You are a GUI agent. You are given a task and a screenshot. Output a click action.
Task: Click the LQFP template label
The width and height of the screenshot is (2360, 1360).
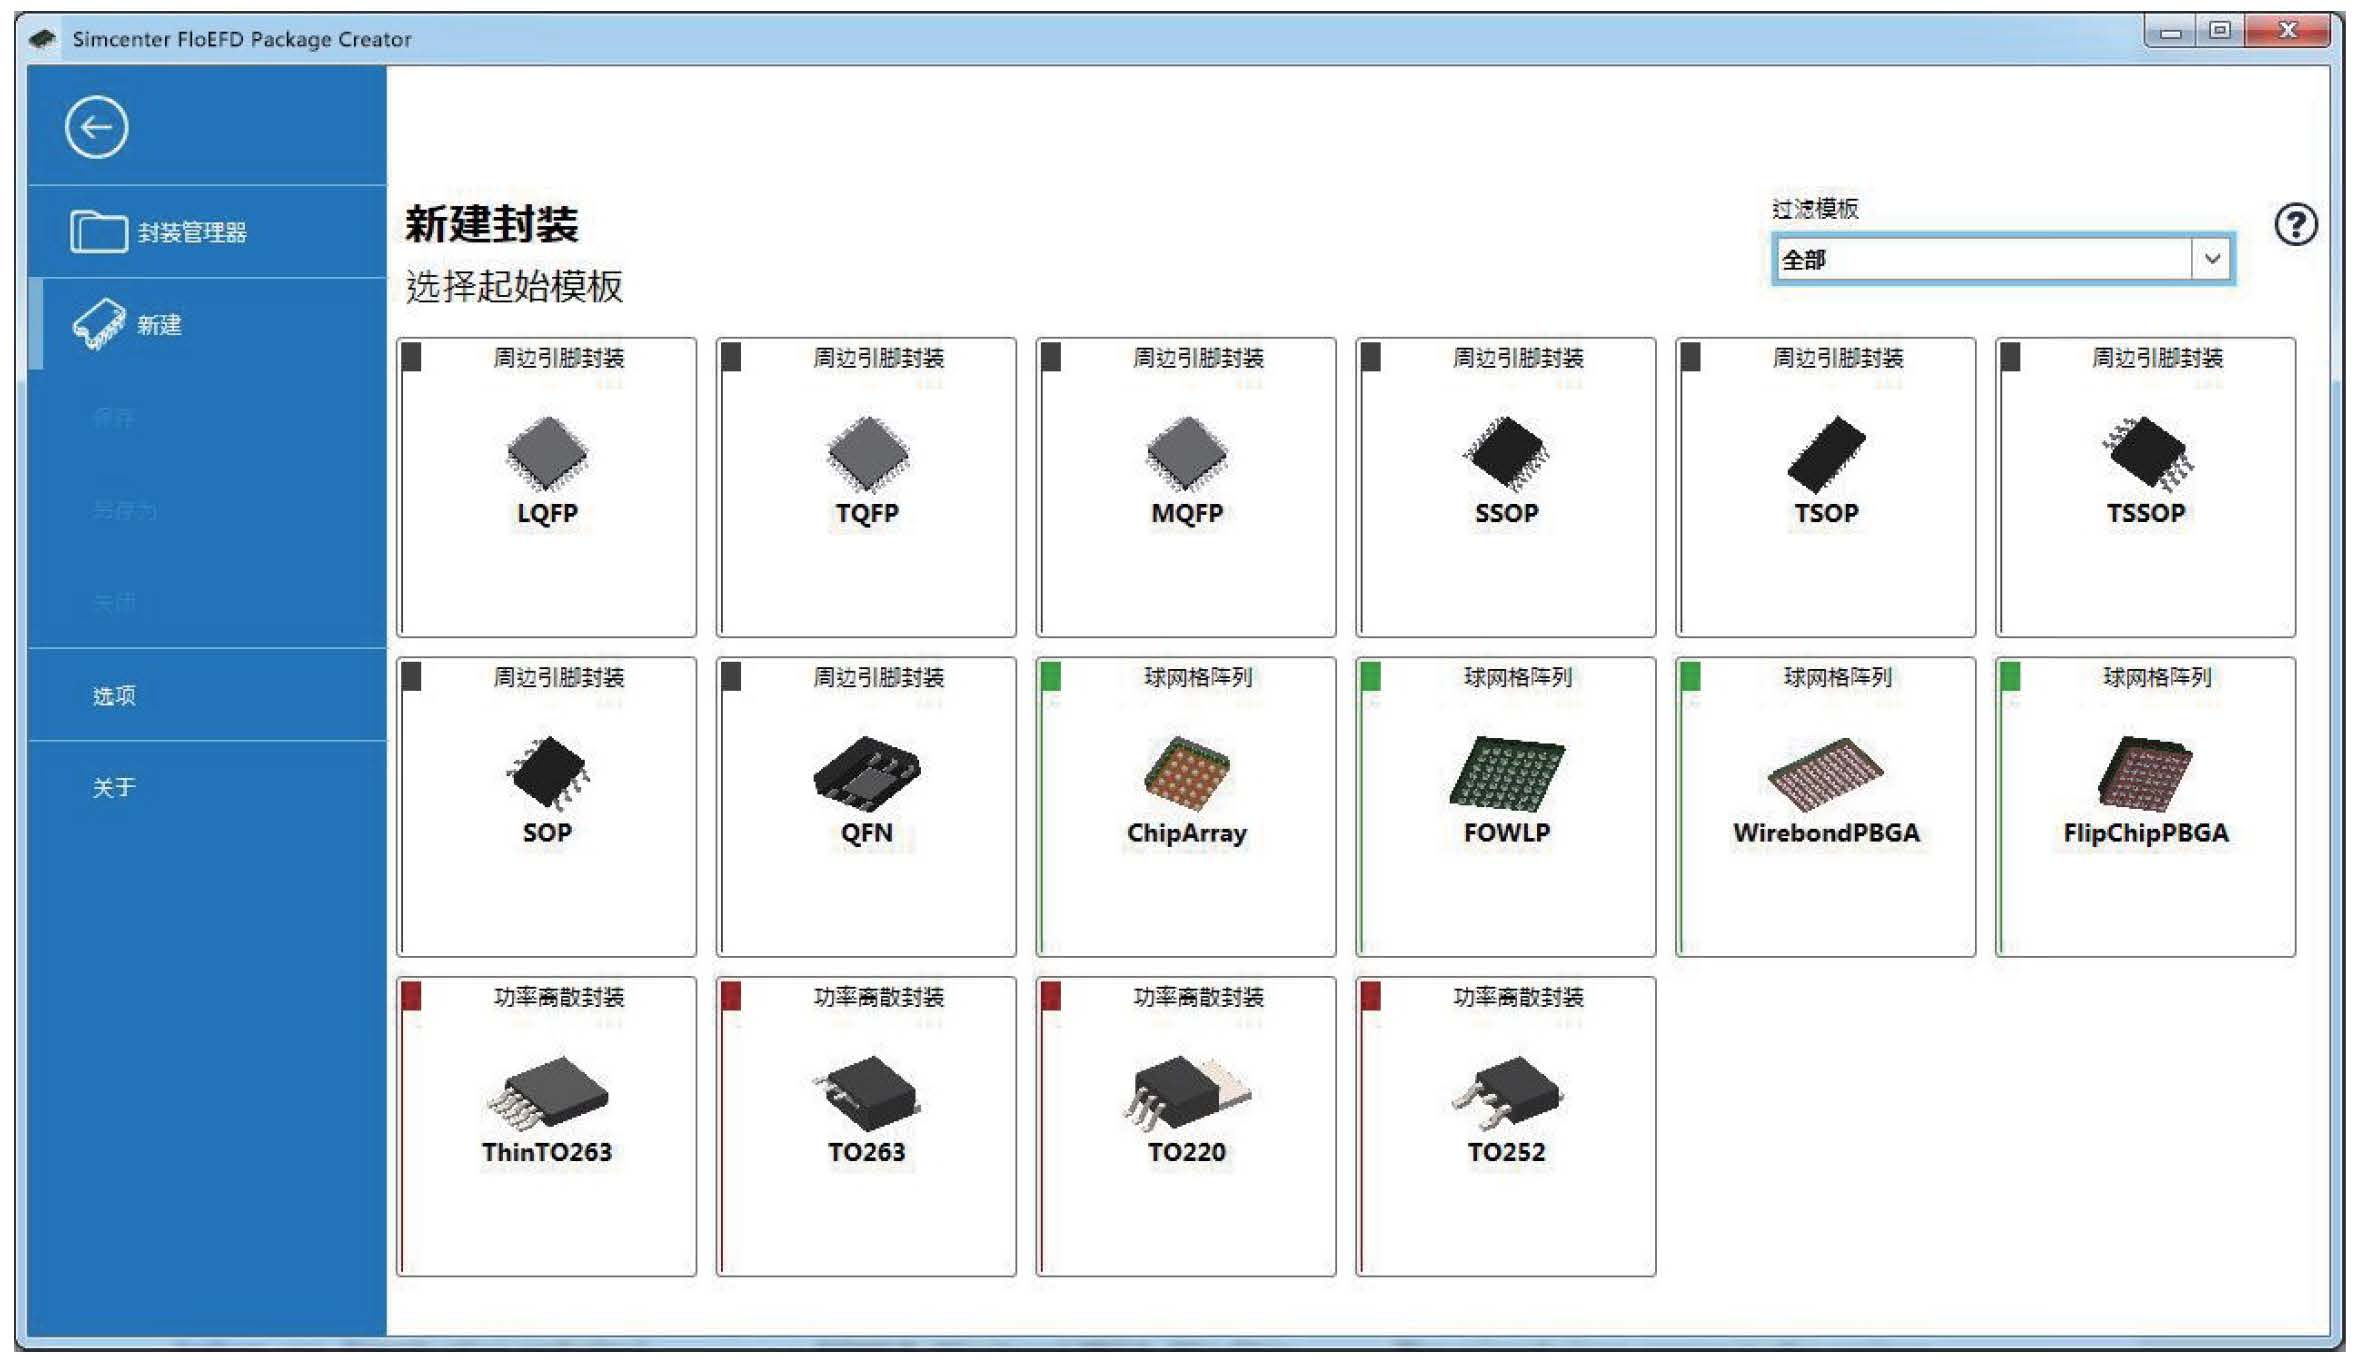click(x=547, y=513)
